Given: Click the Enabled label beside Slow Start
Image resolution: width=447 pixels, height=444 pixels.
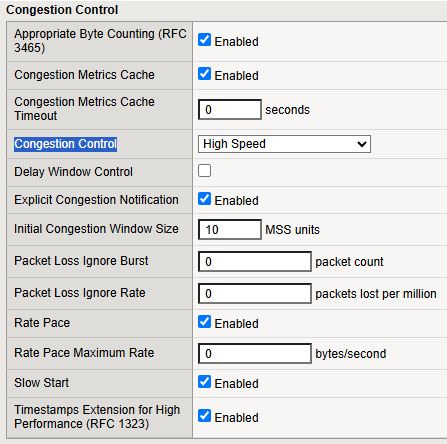Looking at the screenshot, I should coord(236,384).
